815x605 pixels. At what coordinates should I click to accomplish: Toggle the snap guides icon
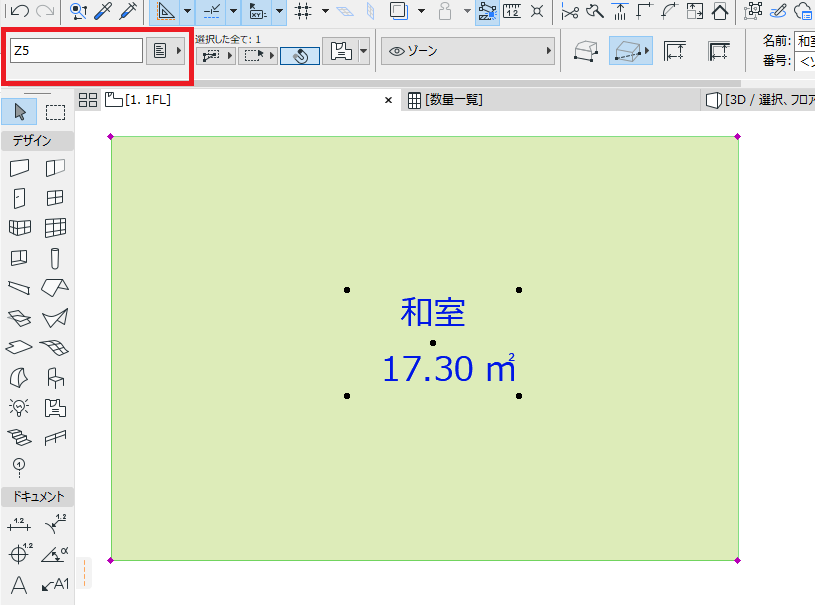(x=211, y=11)
